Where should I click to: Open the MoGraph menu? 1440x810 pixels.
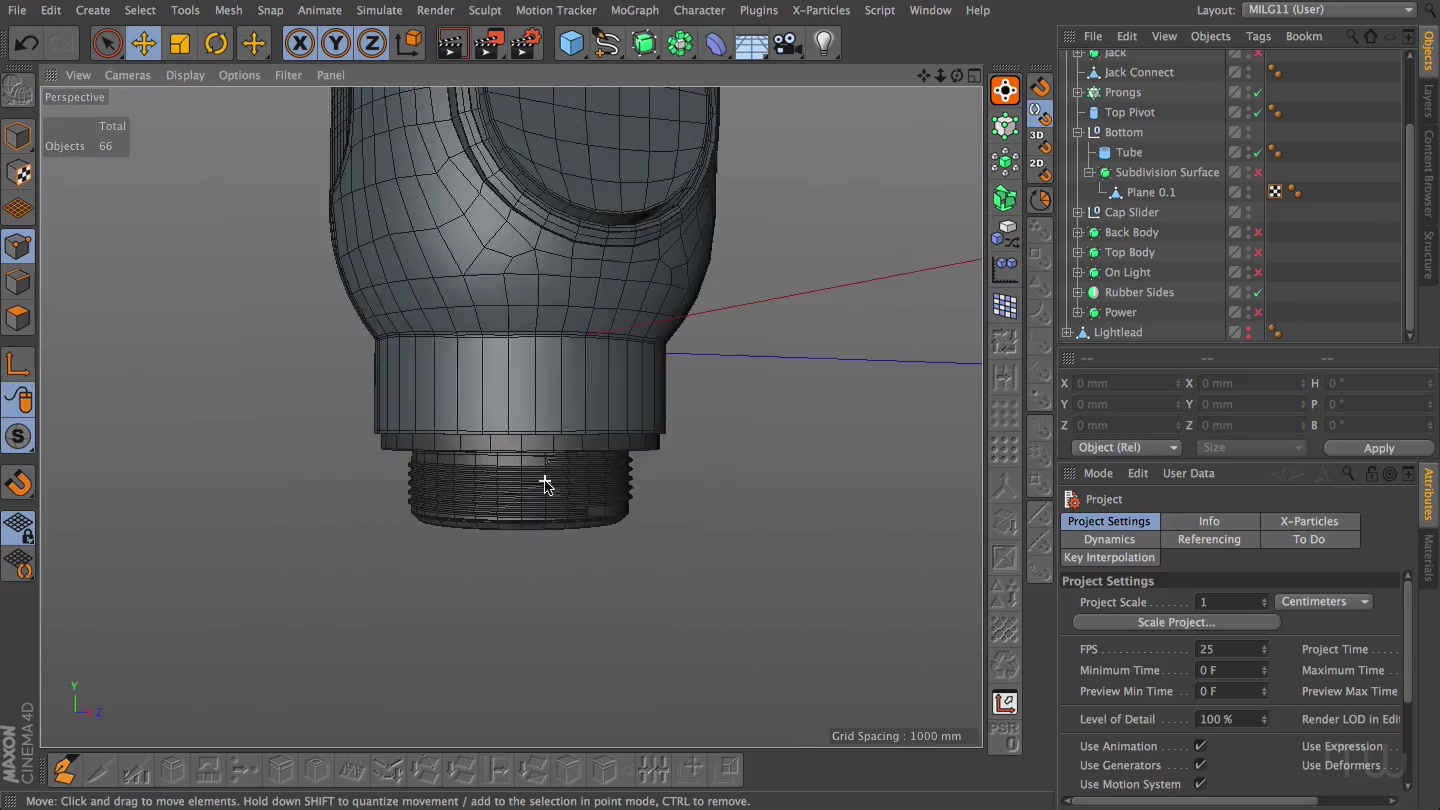pos(635,10)
